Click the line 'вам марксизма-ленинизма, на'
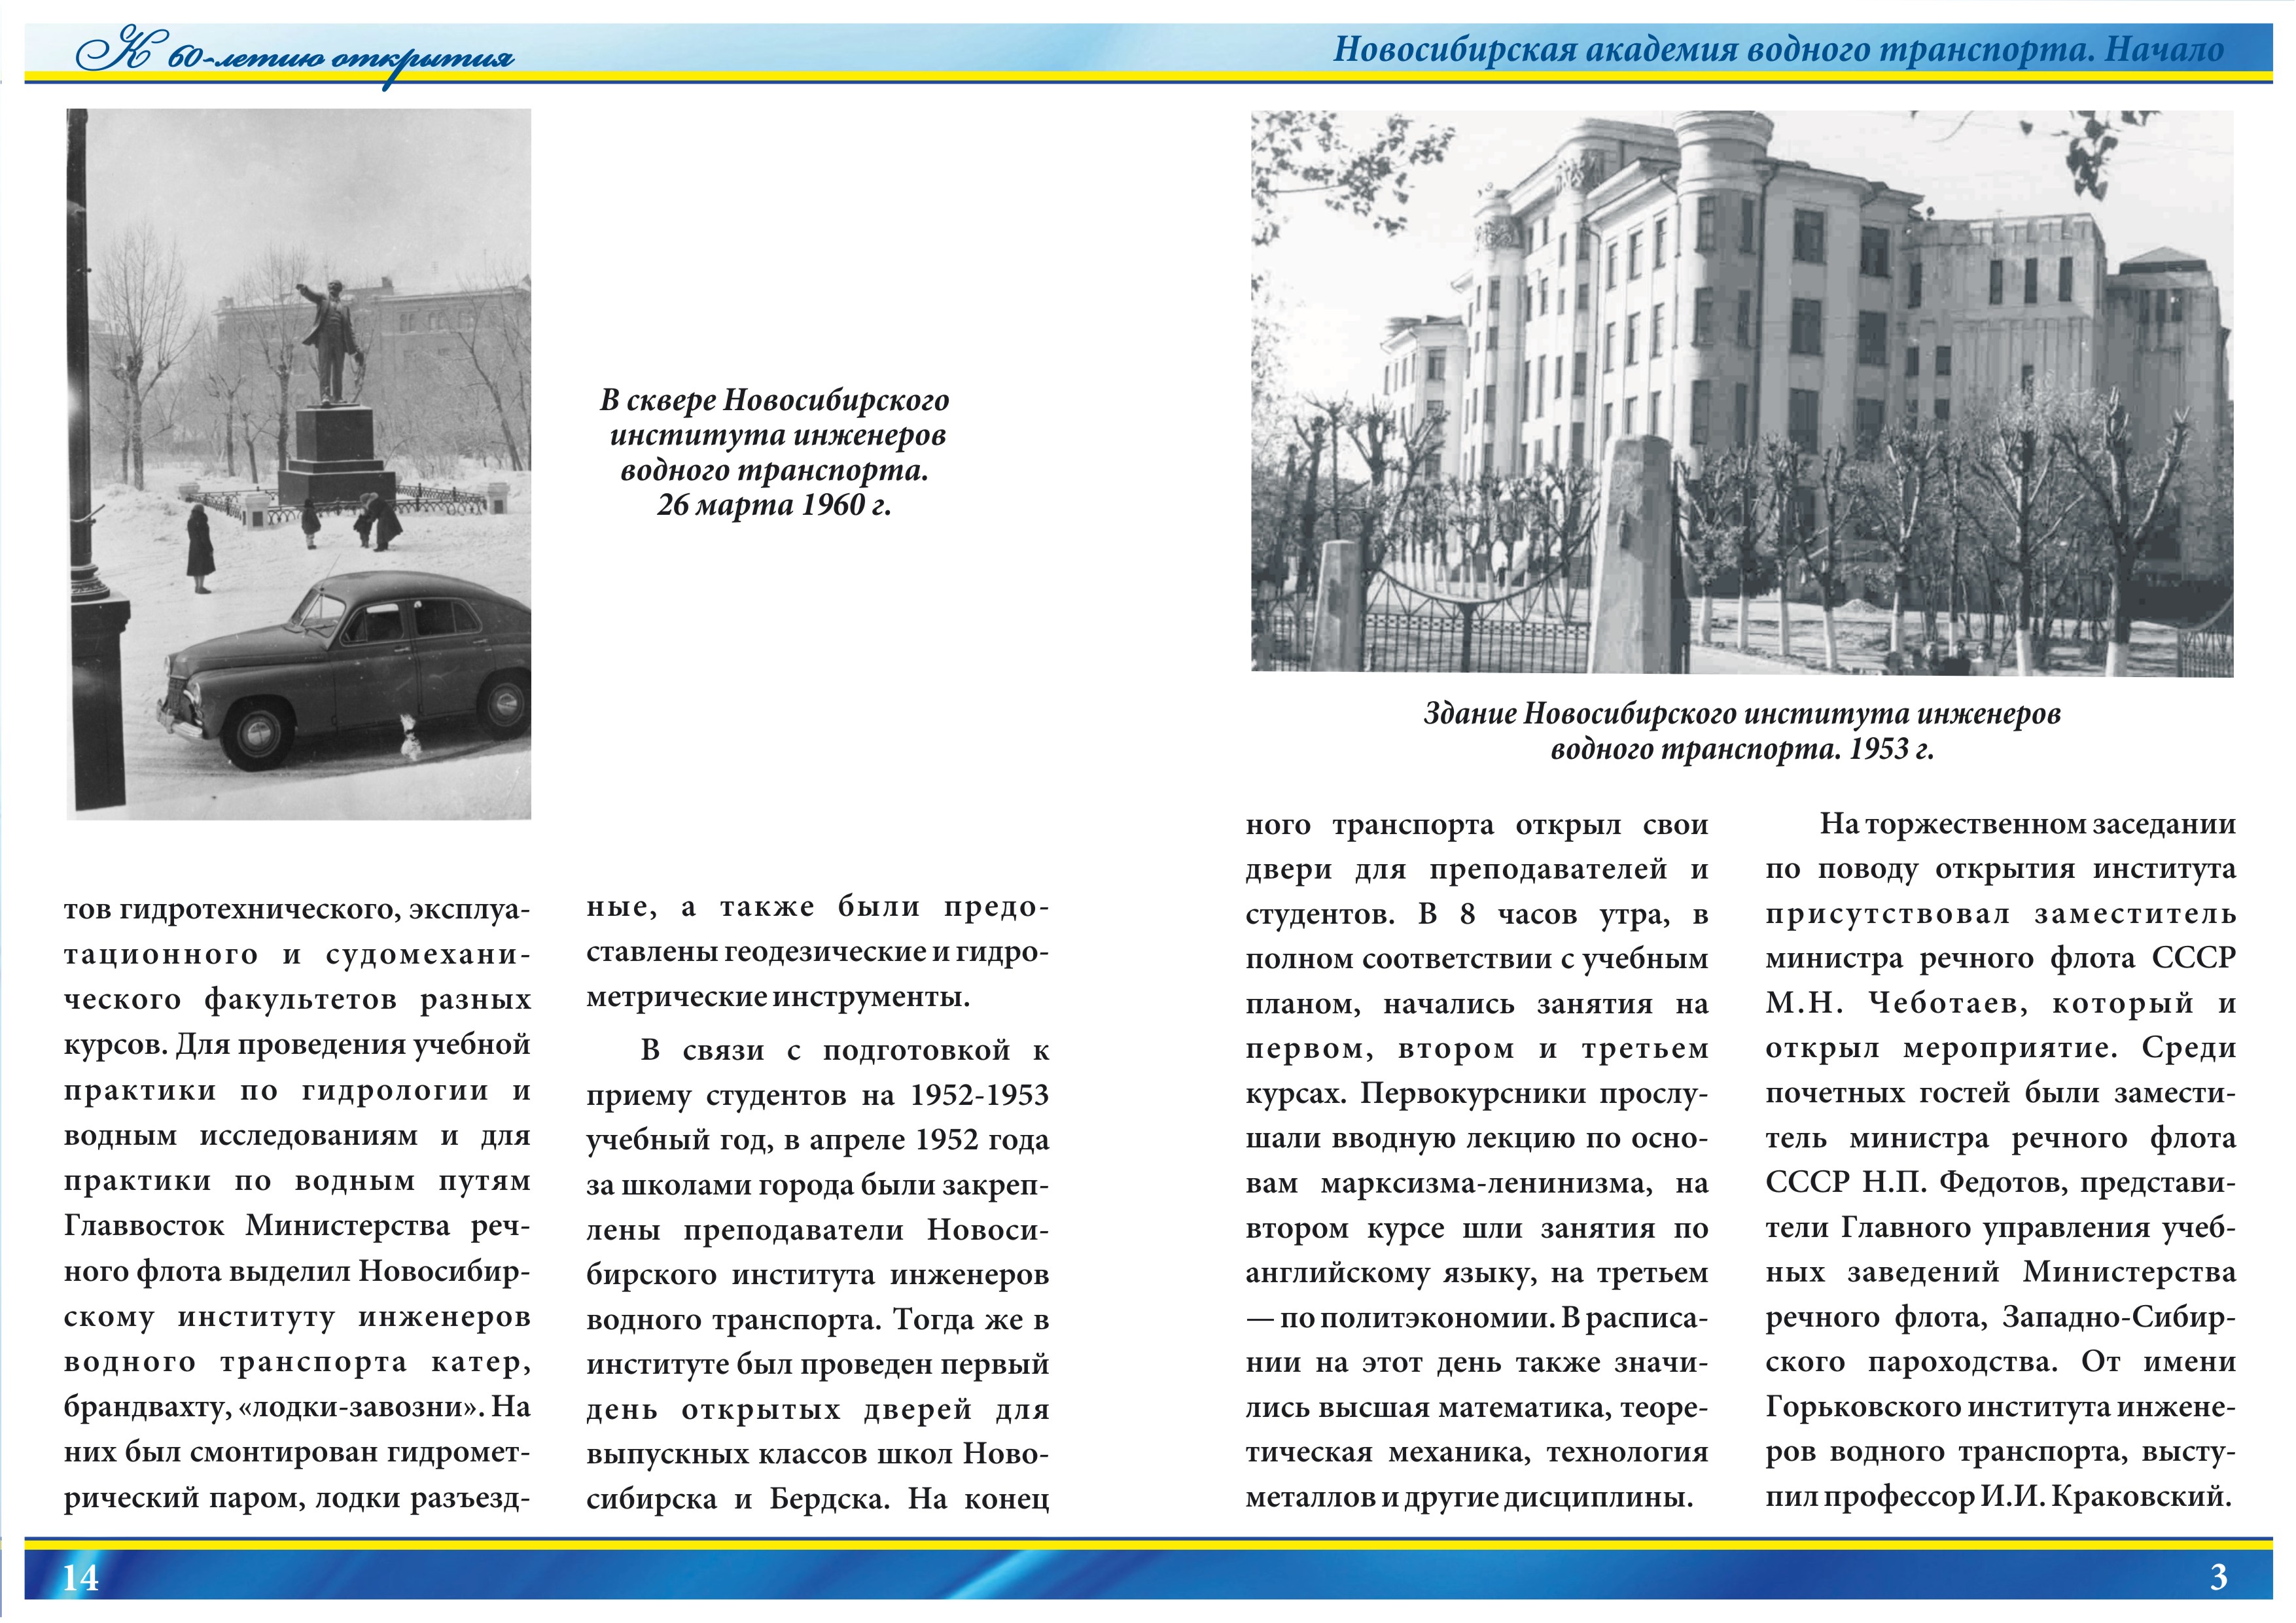Viewport: 2296px width, 1623px height. [x=1477, y=1184]
